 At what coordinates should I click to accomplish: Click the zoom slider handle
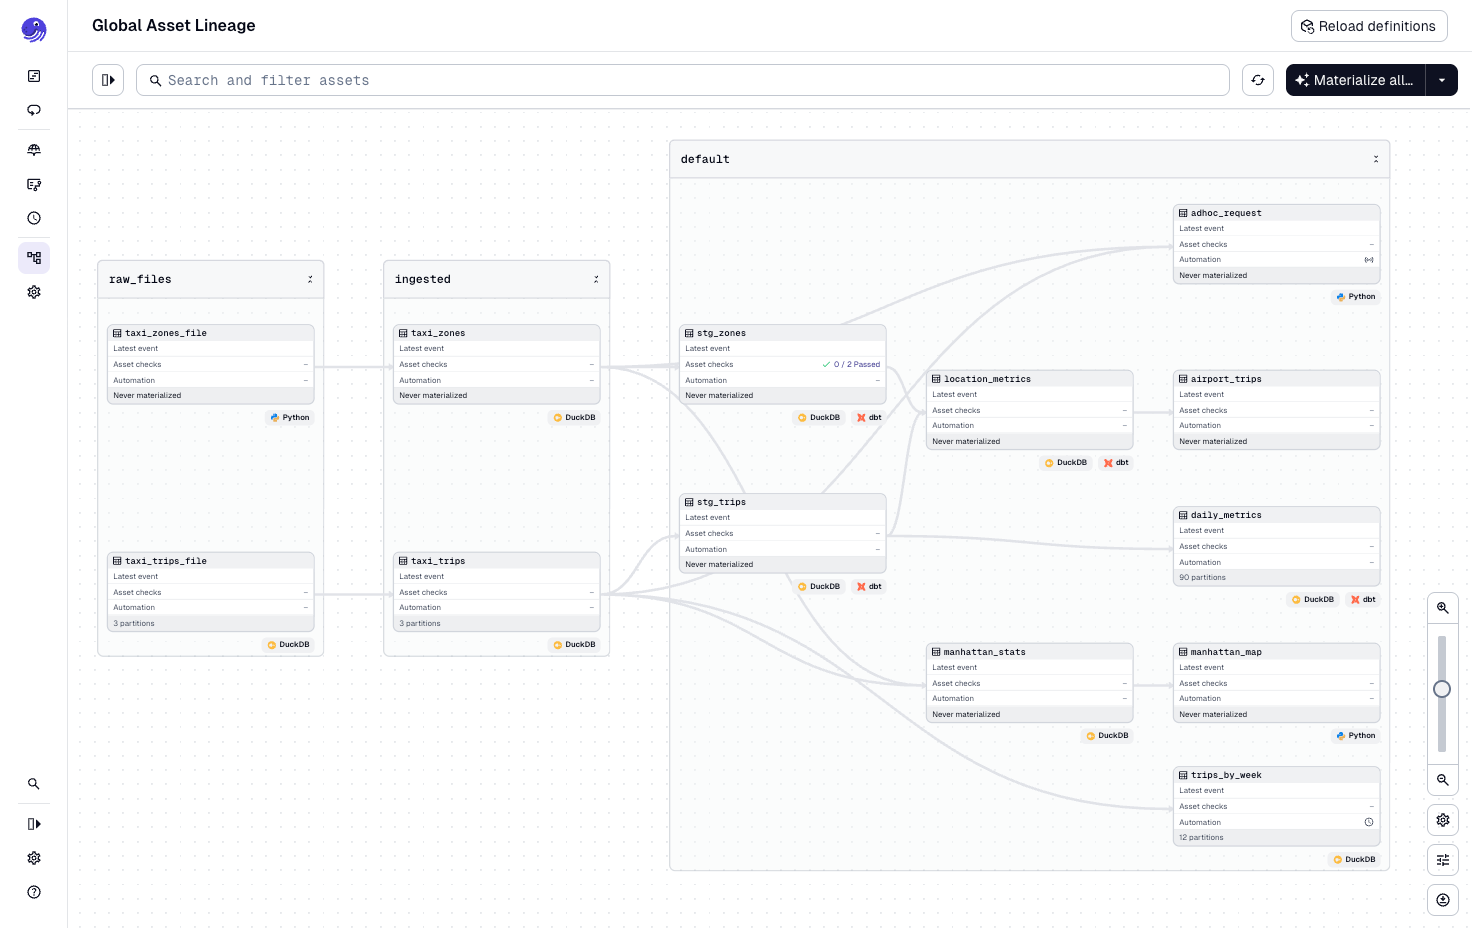[1442, 689]
